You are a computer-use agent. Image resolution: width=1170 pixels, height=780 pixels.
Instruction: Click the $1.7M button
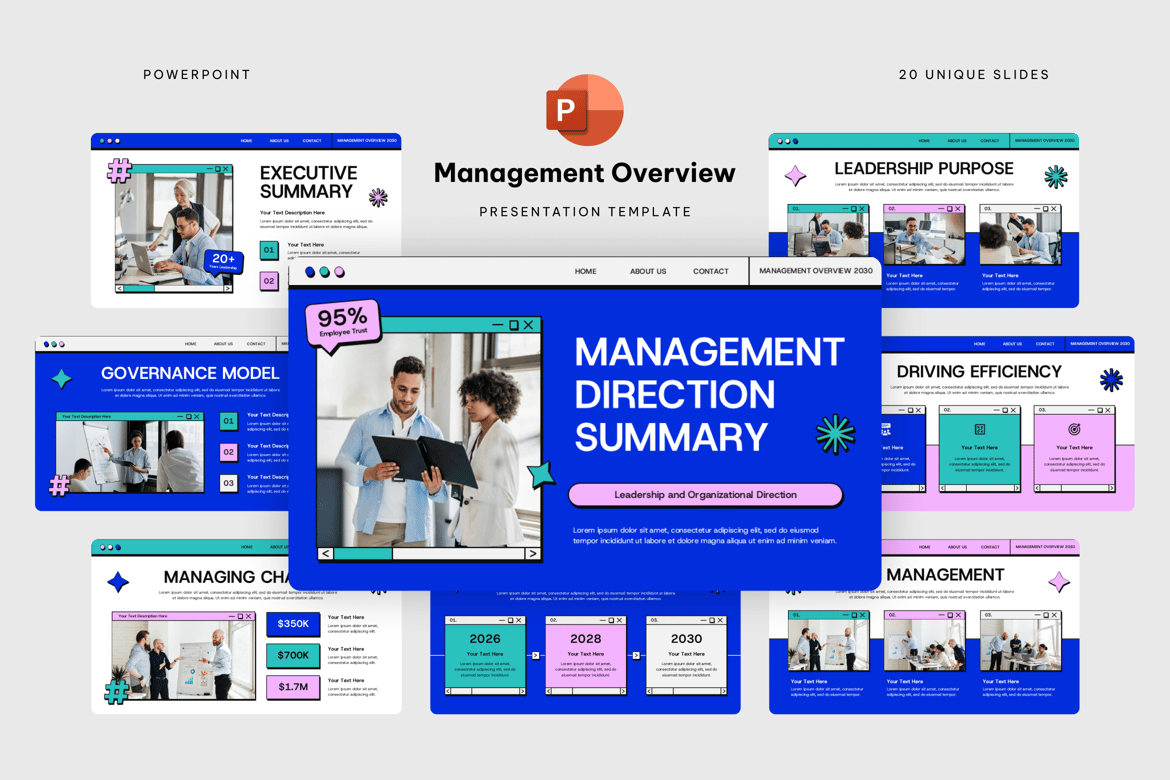pos(292,687)
